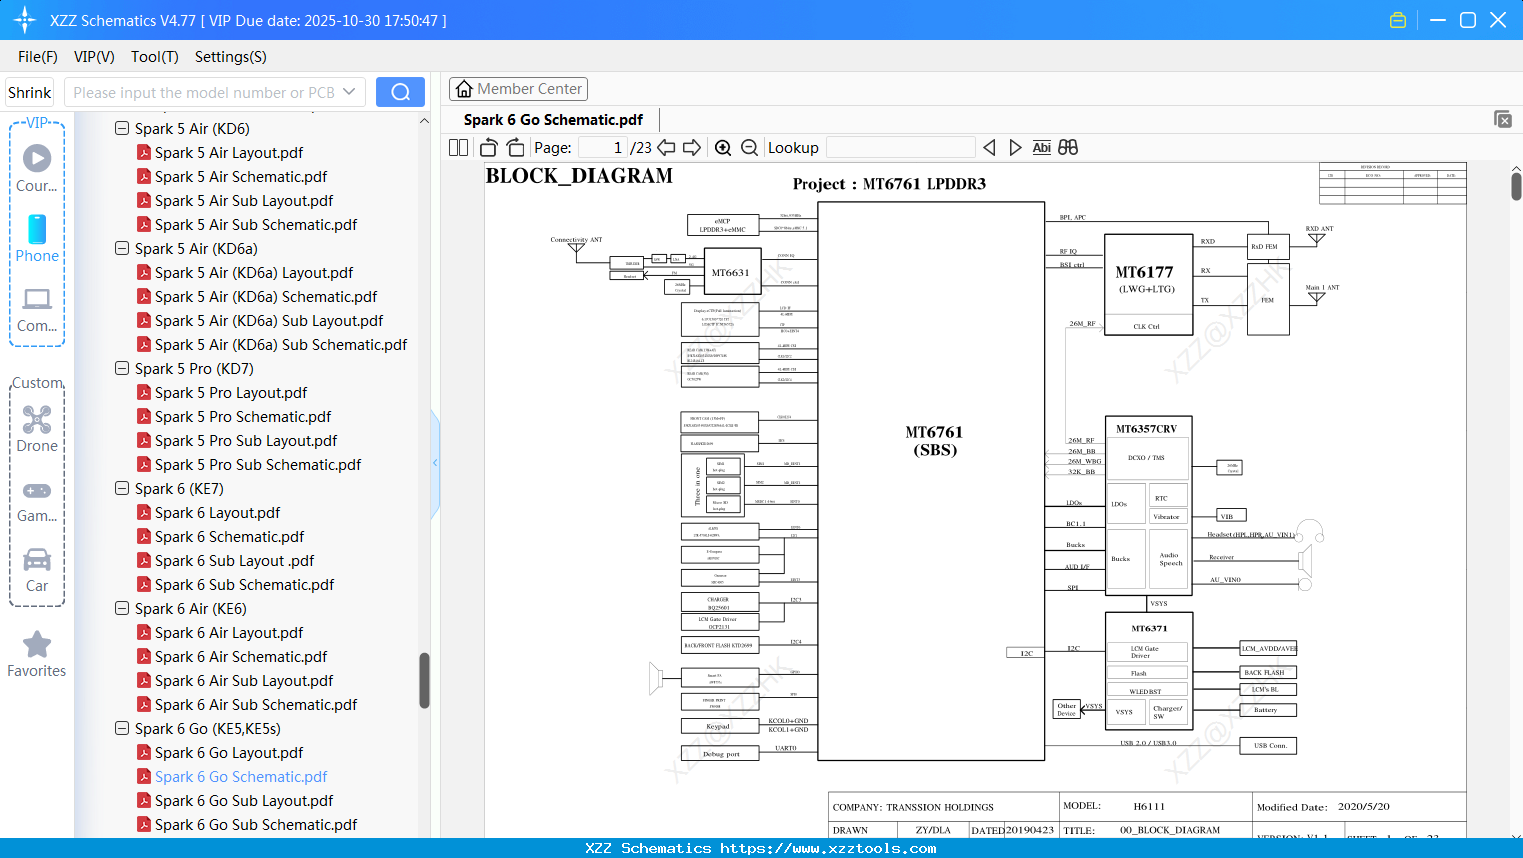1523x858 pixels.
Task: Open the Favorites star panel
Action: [36, 650]
